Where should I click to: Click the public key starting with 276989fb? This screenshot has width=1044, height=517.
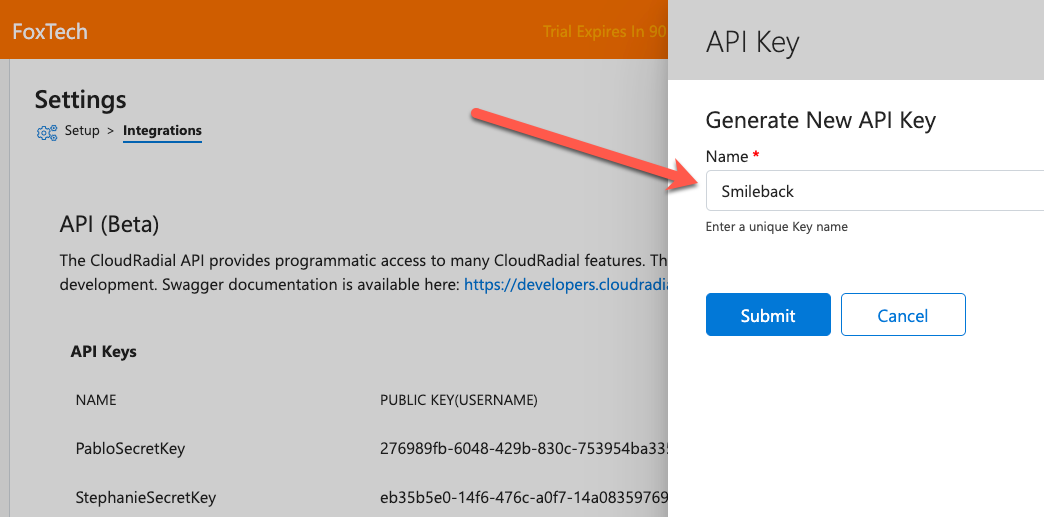tap(523, 448)
